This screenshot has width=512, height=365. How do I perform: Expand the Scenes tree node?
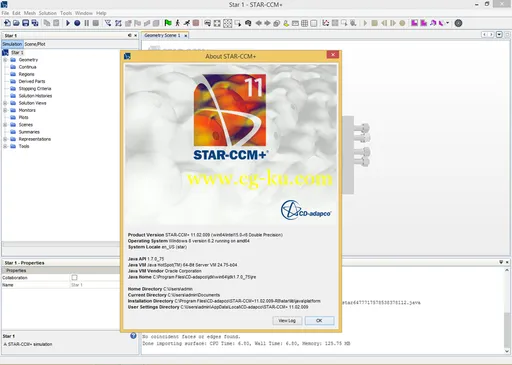(5, 125)
